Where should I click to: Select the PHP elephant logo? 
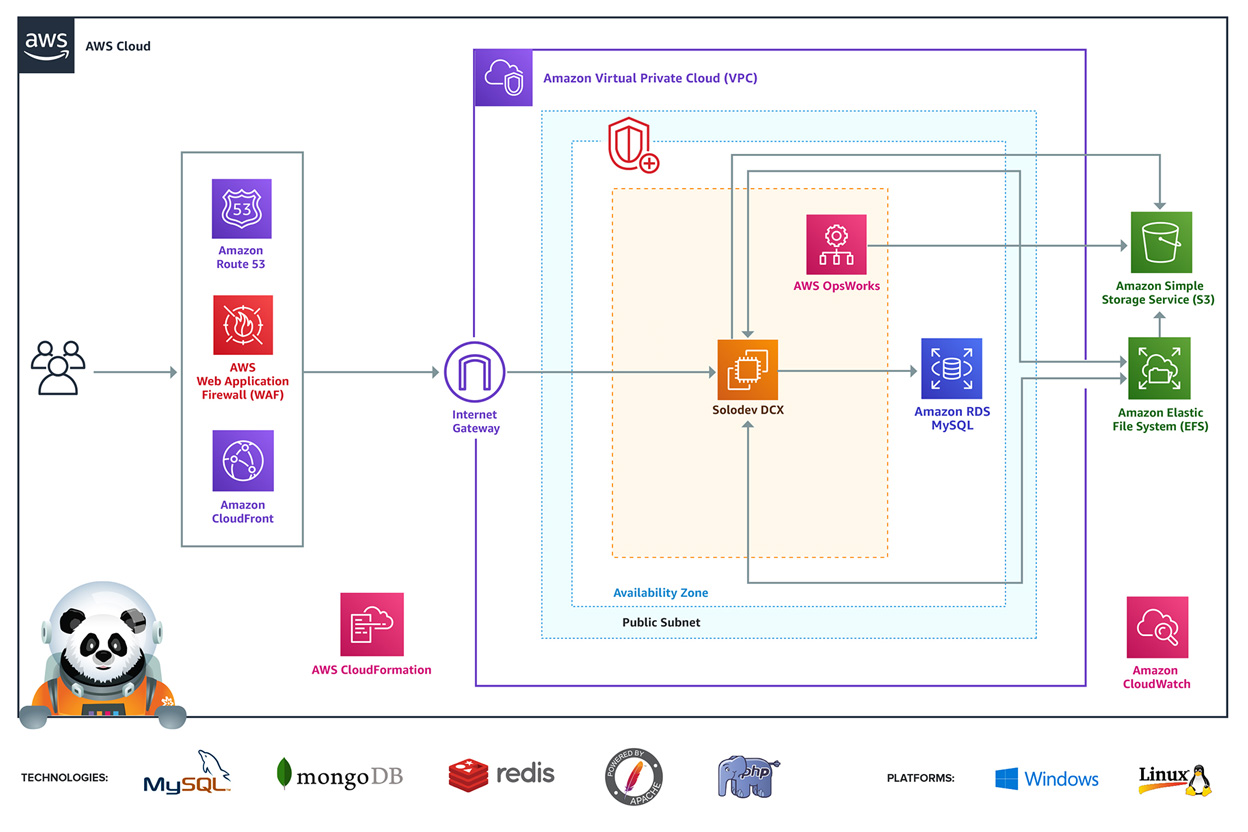tap(748, 776)
